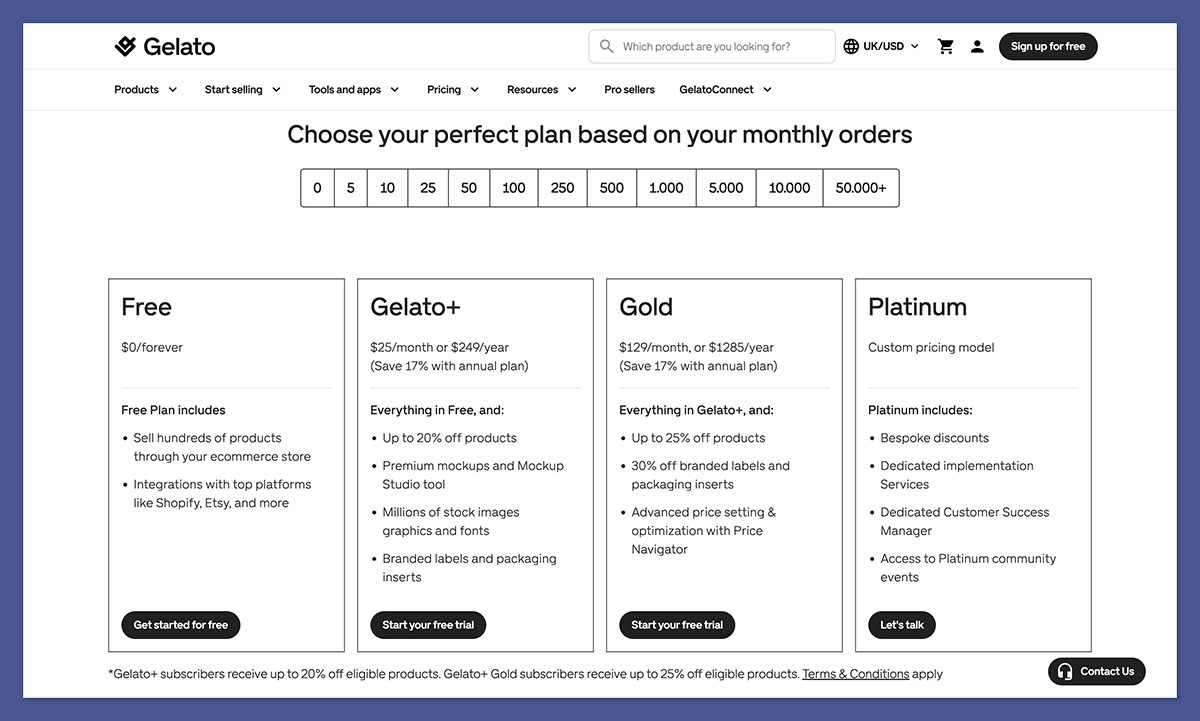
Task: Click the product search input field
Action: click(x=711, y=46)
